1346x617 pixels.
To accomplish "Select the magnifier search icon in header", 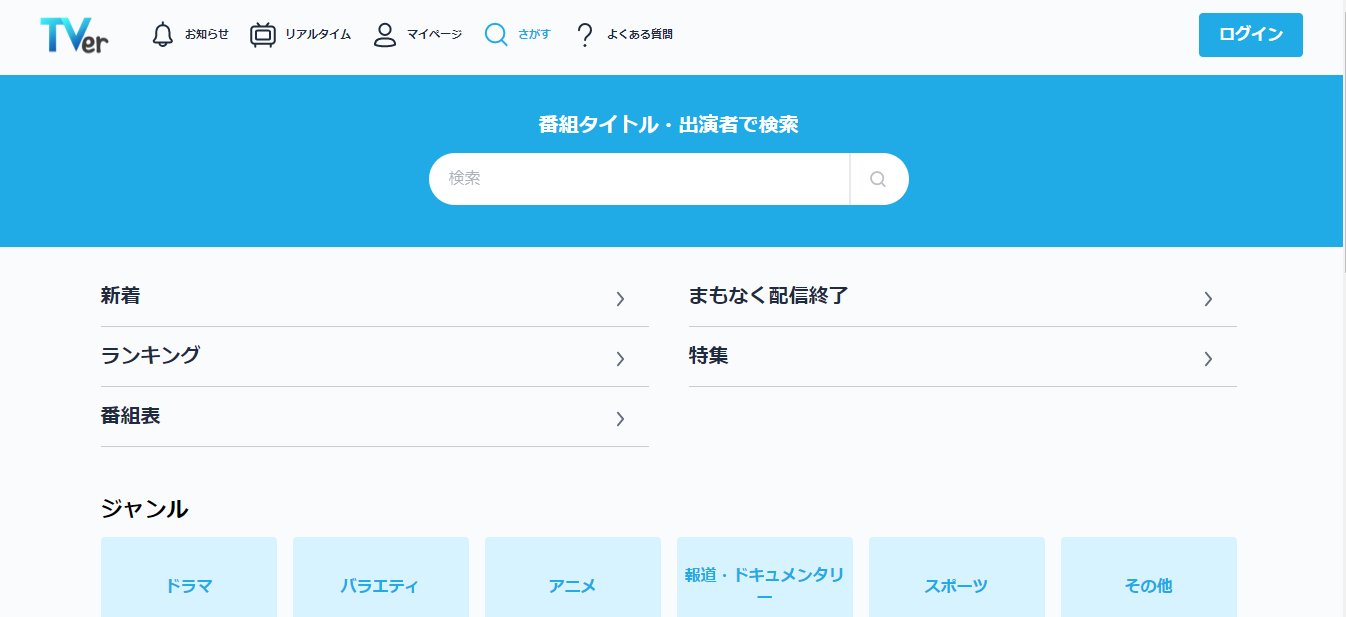I will point(496,35).
